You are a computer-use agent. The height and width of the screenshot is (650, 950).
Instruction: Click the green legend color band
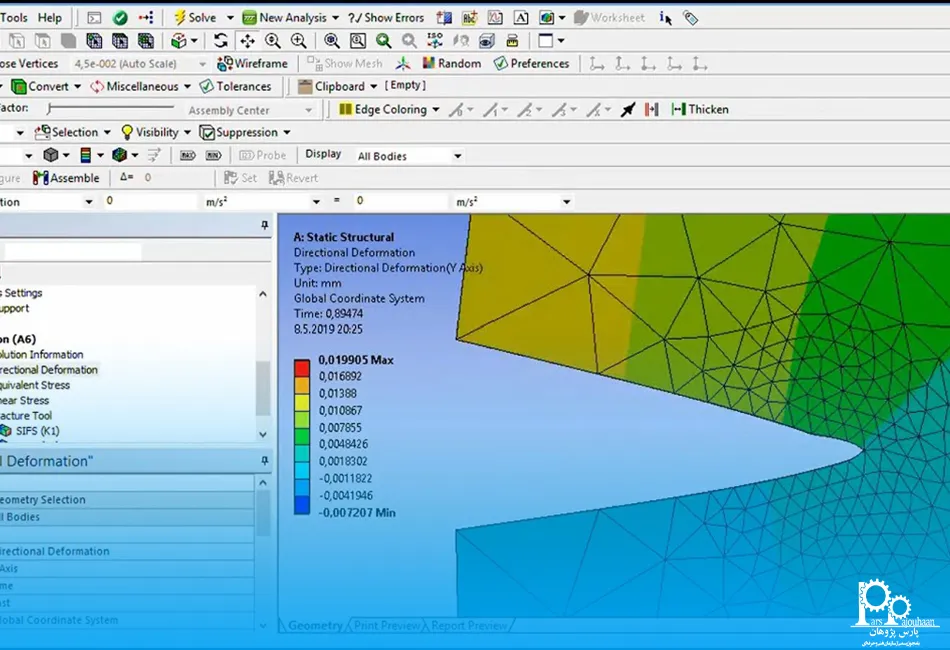pyautogui.click(x=302, y=436)
